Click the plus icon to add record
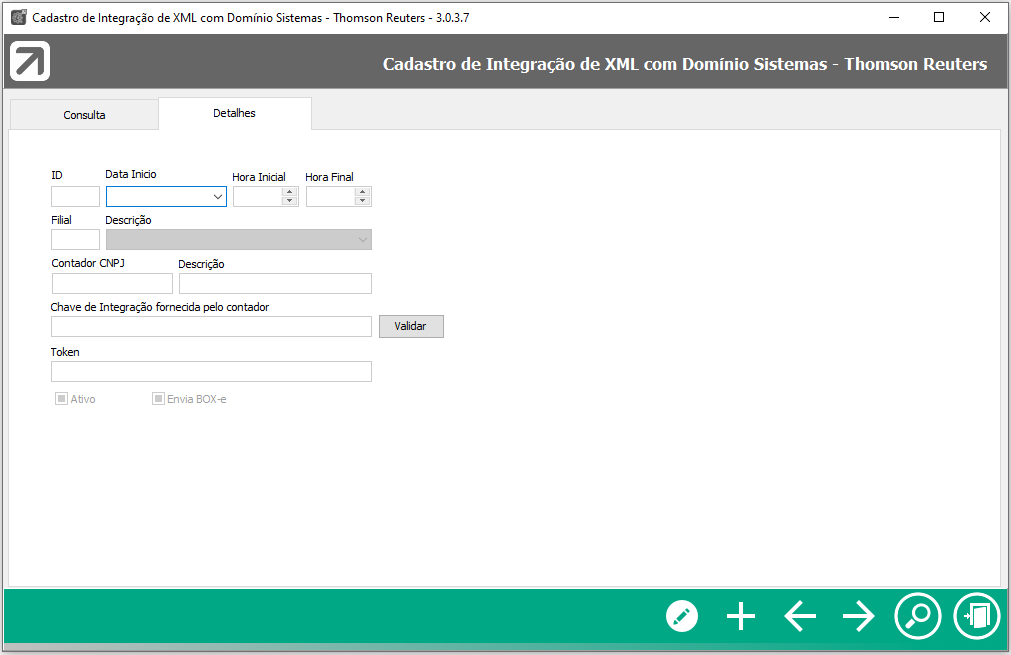 click(x=741, y=616)
